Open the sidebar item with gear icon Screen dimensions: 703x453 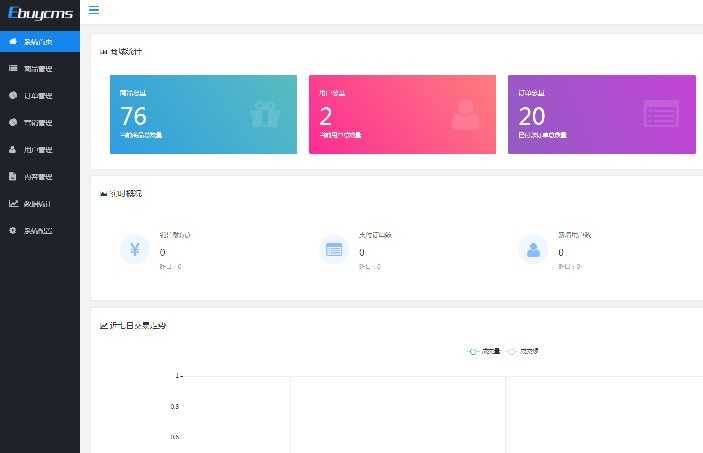coord(40,231)
